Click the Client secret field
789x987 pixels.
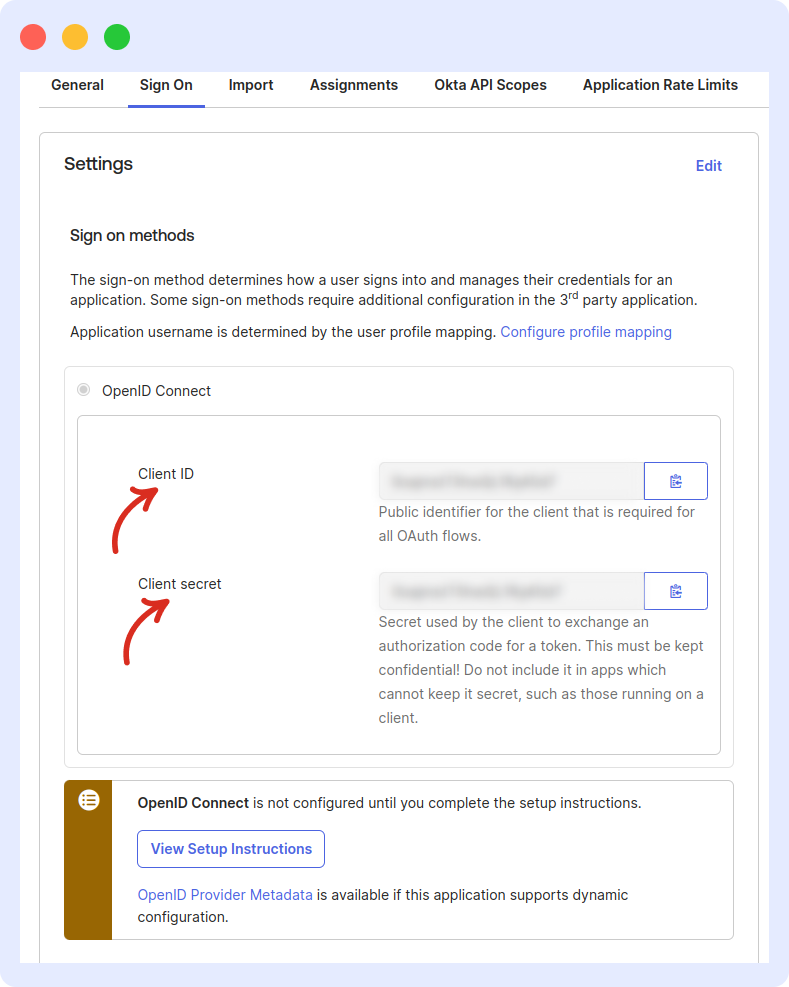pos(511,591)
